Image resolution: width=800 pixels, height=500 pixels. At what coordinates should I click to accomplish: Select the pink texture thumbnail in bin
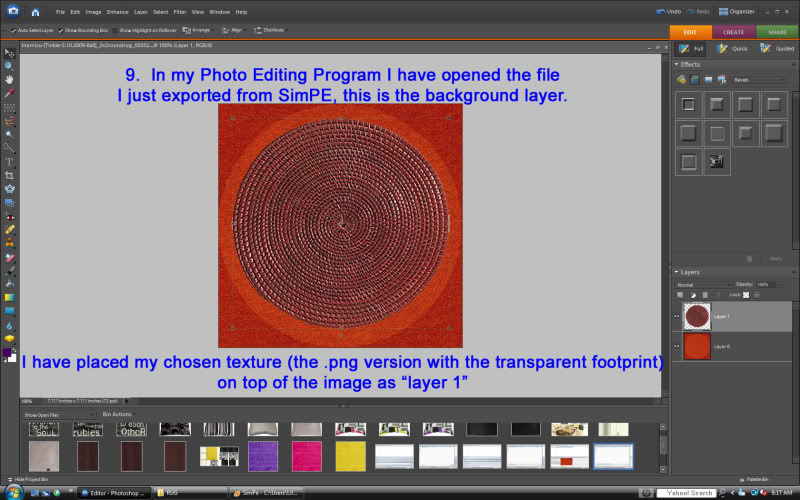click(307, 456)
